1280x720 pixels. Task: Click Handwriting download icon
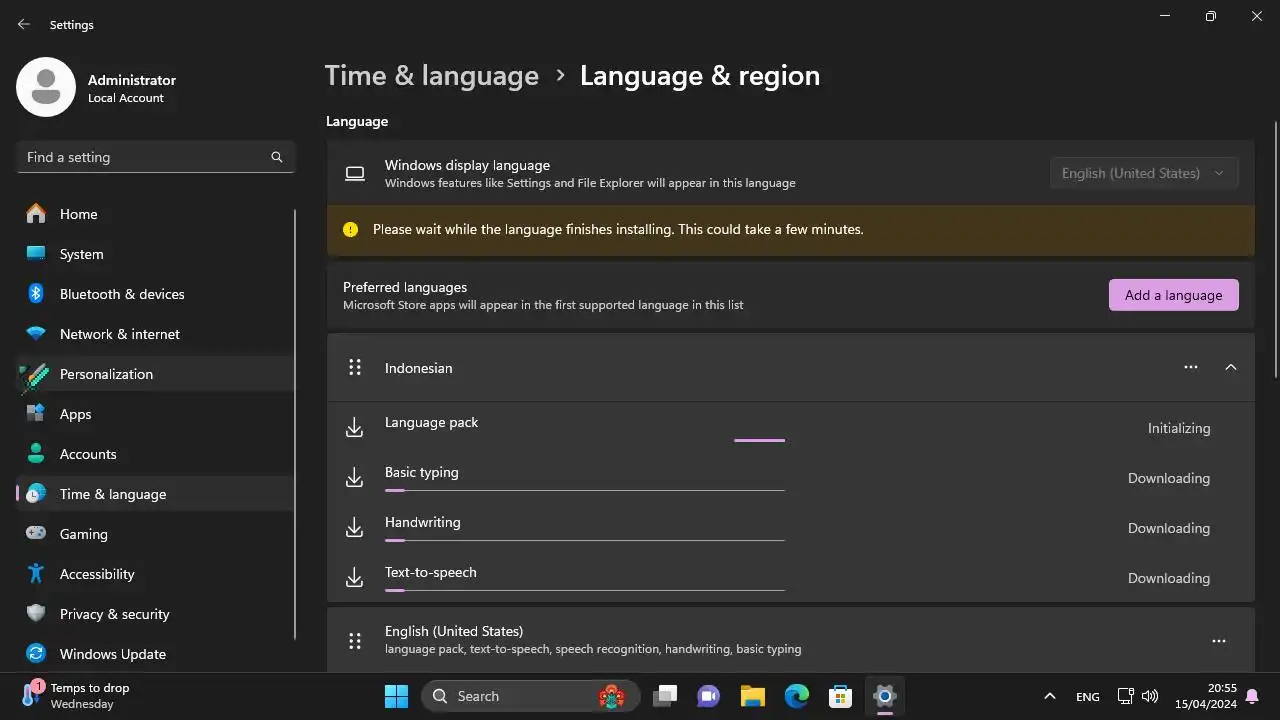[x=354, y=528]
